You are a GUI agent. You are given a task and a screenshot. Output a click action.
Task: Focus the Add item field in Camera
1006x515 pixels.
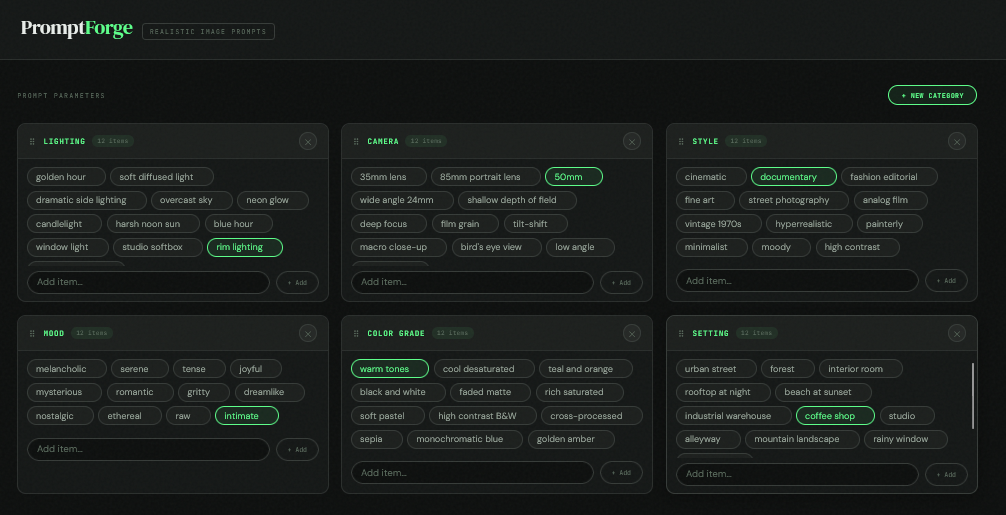[x=472, y=282]
